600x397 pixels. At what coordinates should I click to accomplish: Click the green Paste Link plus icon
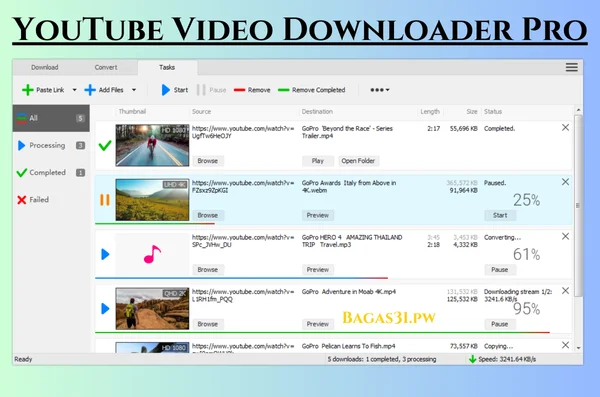(x=28, y=90)
